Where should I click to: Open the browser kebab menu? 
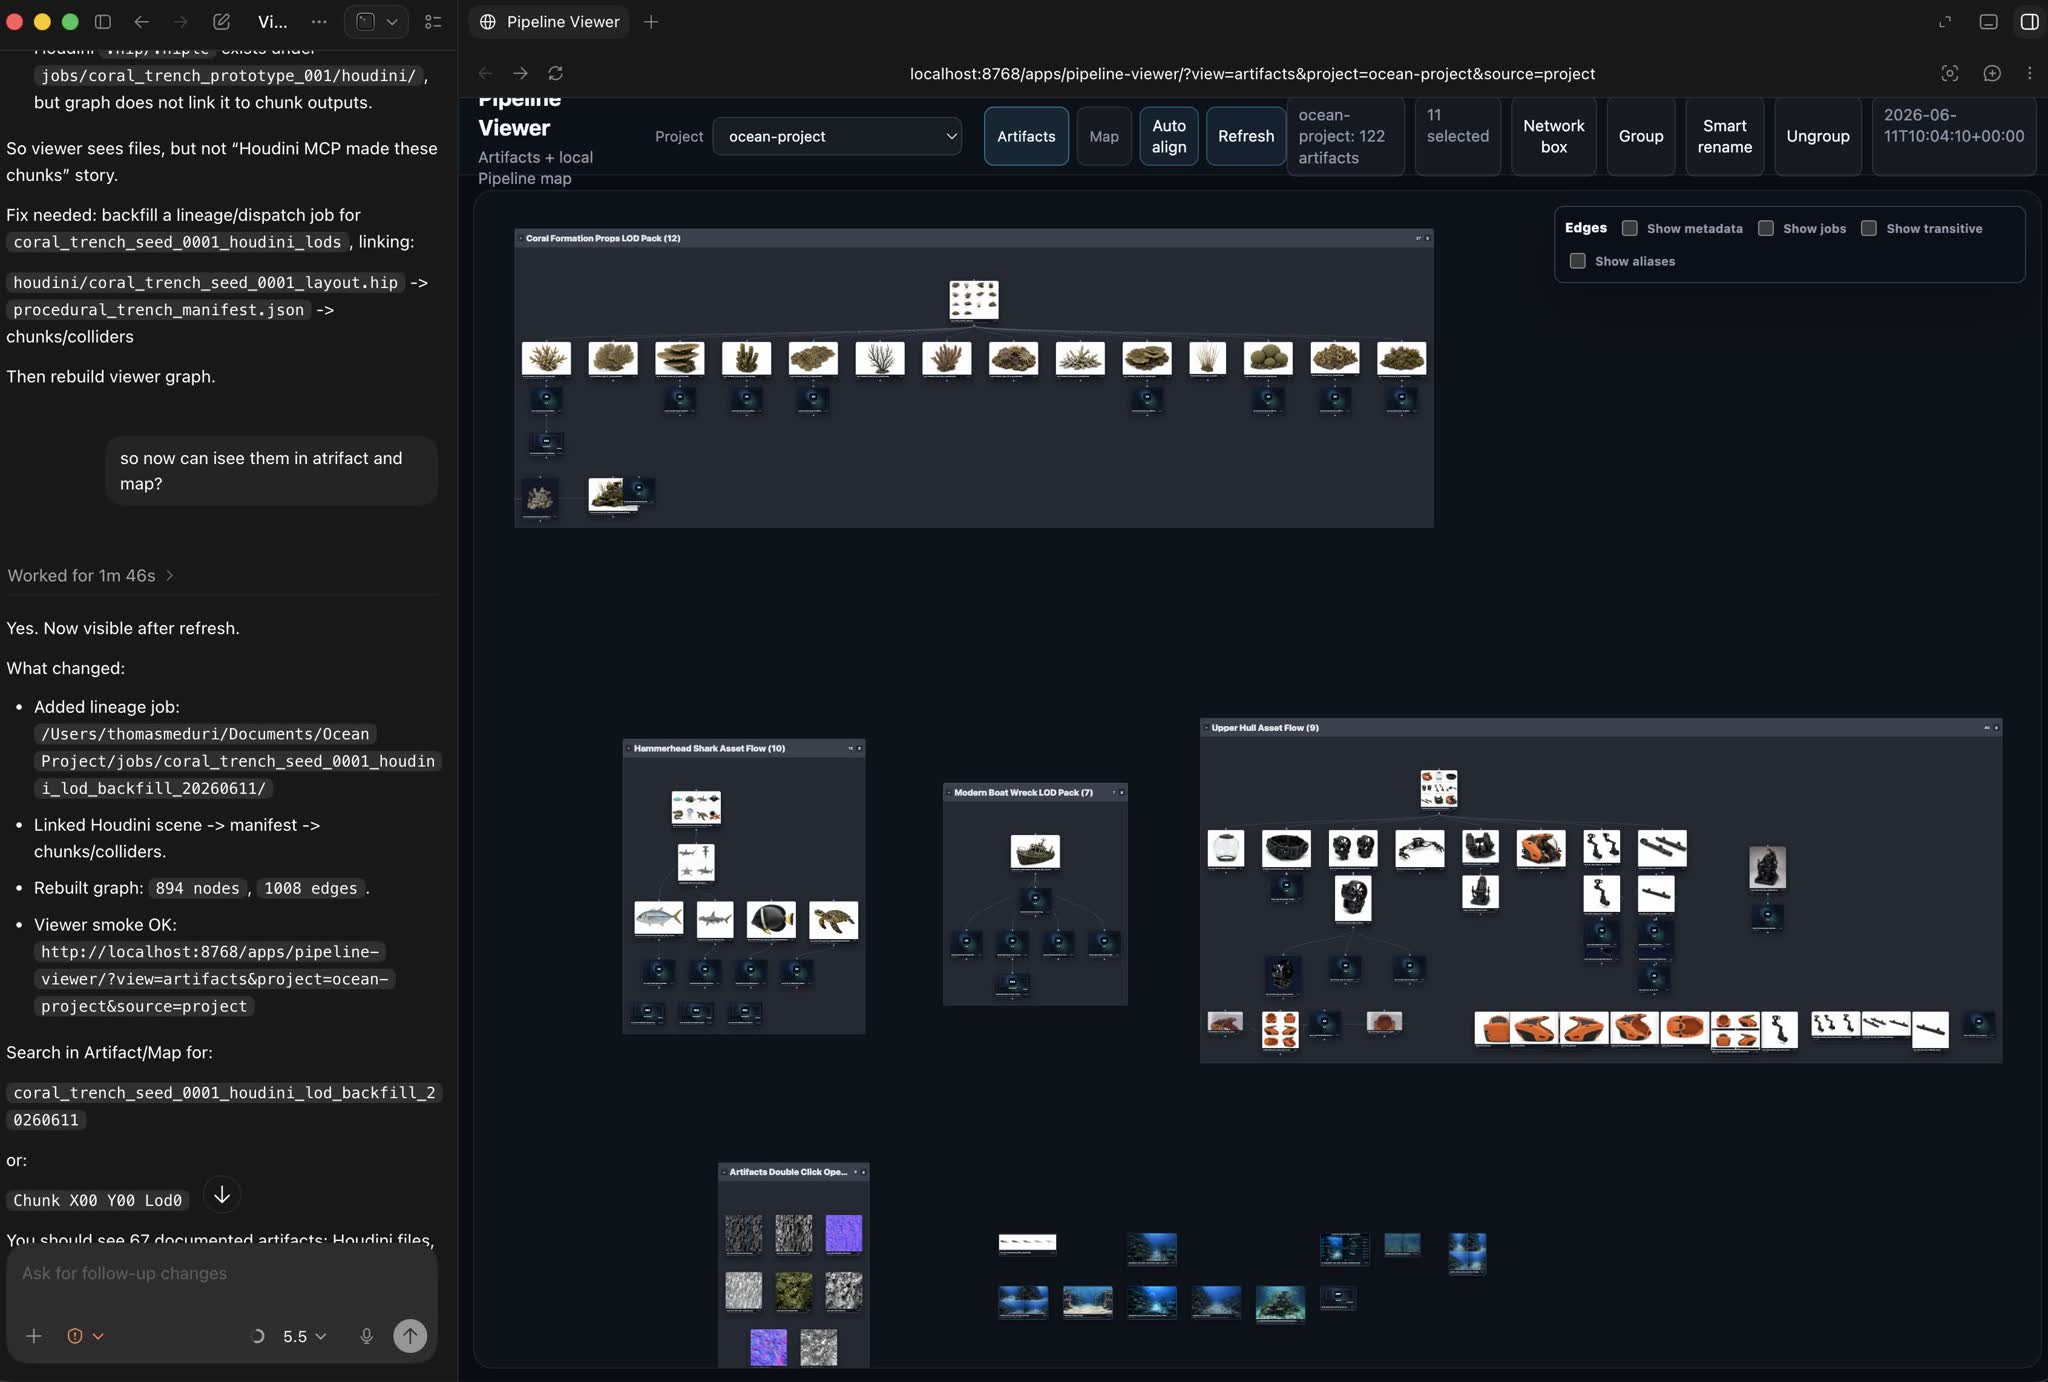(x=2029, y=73)
